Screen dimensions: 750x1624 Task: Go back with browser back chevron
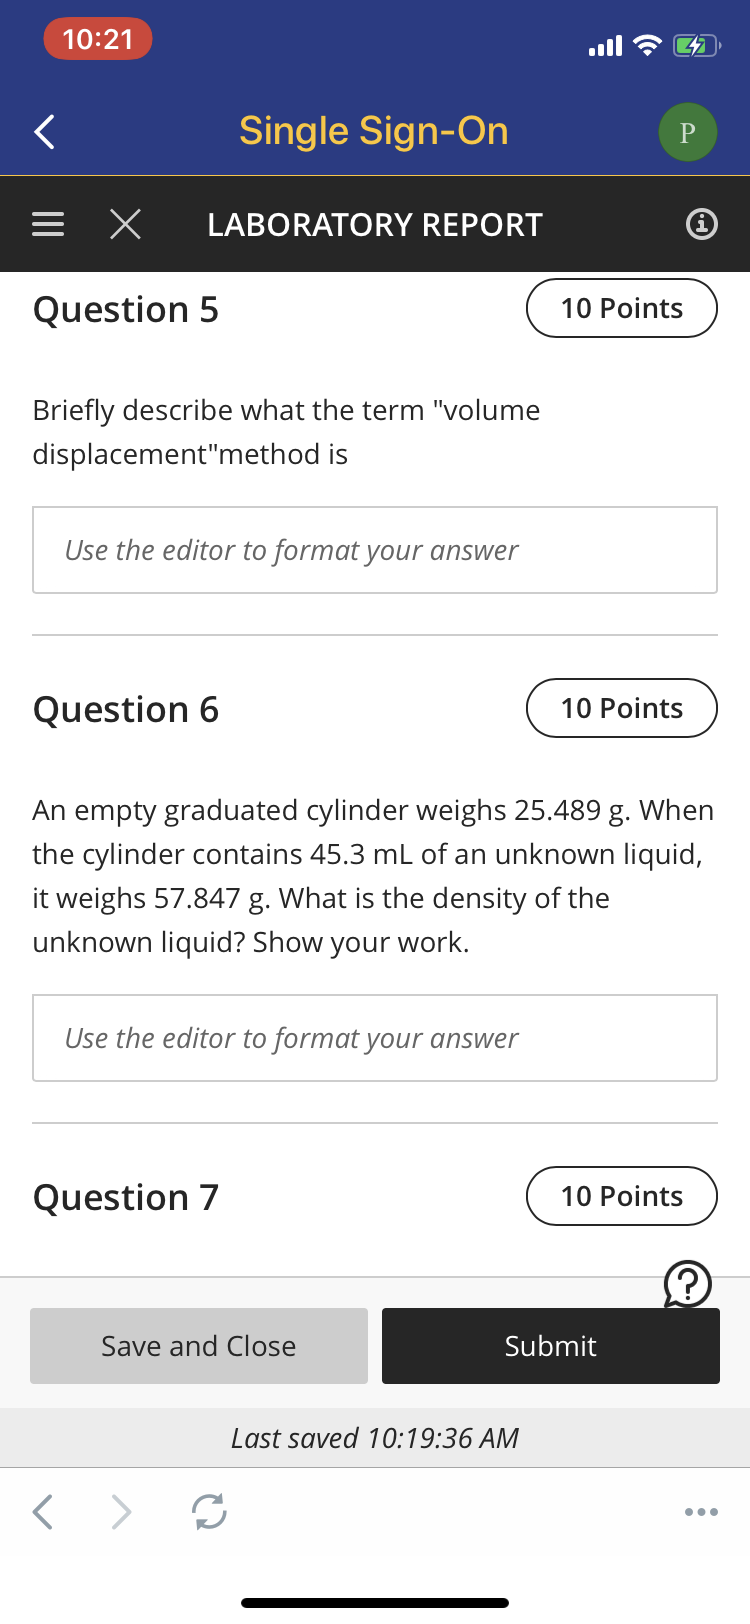point(43,1511)
